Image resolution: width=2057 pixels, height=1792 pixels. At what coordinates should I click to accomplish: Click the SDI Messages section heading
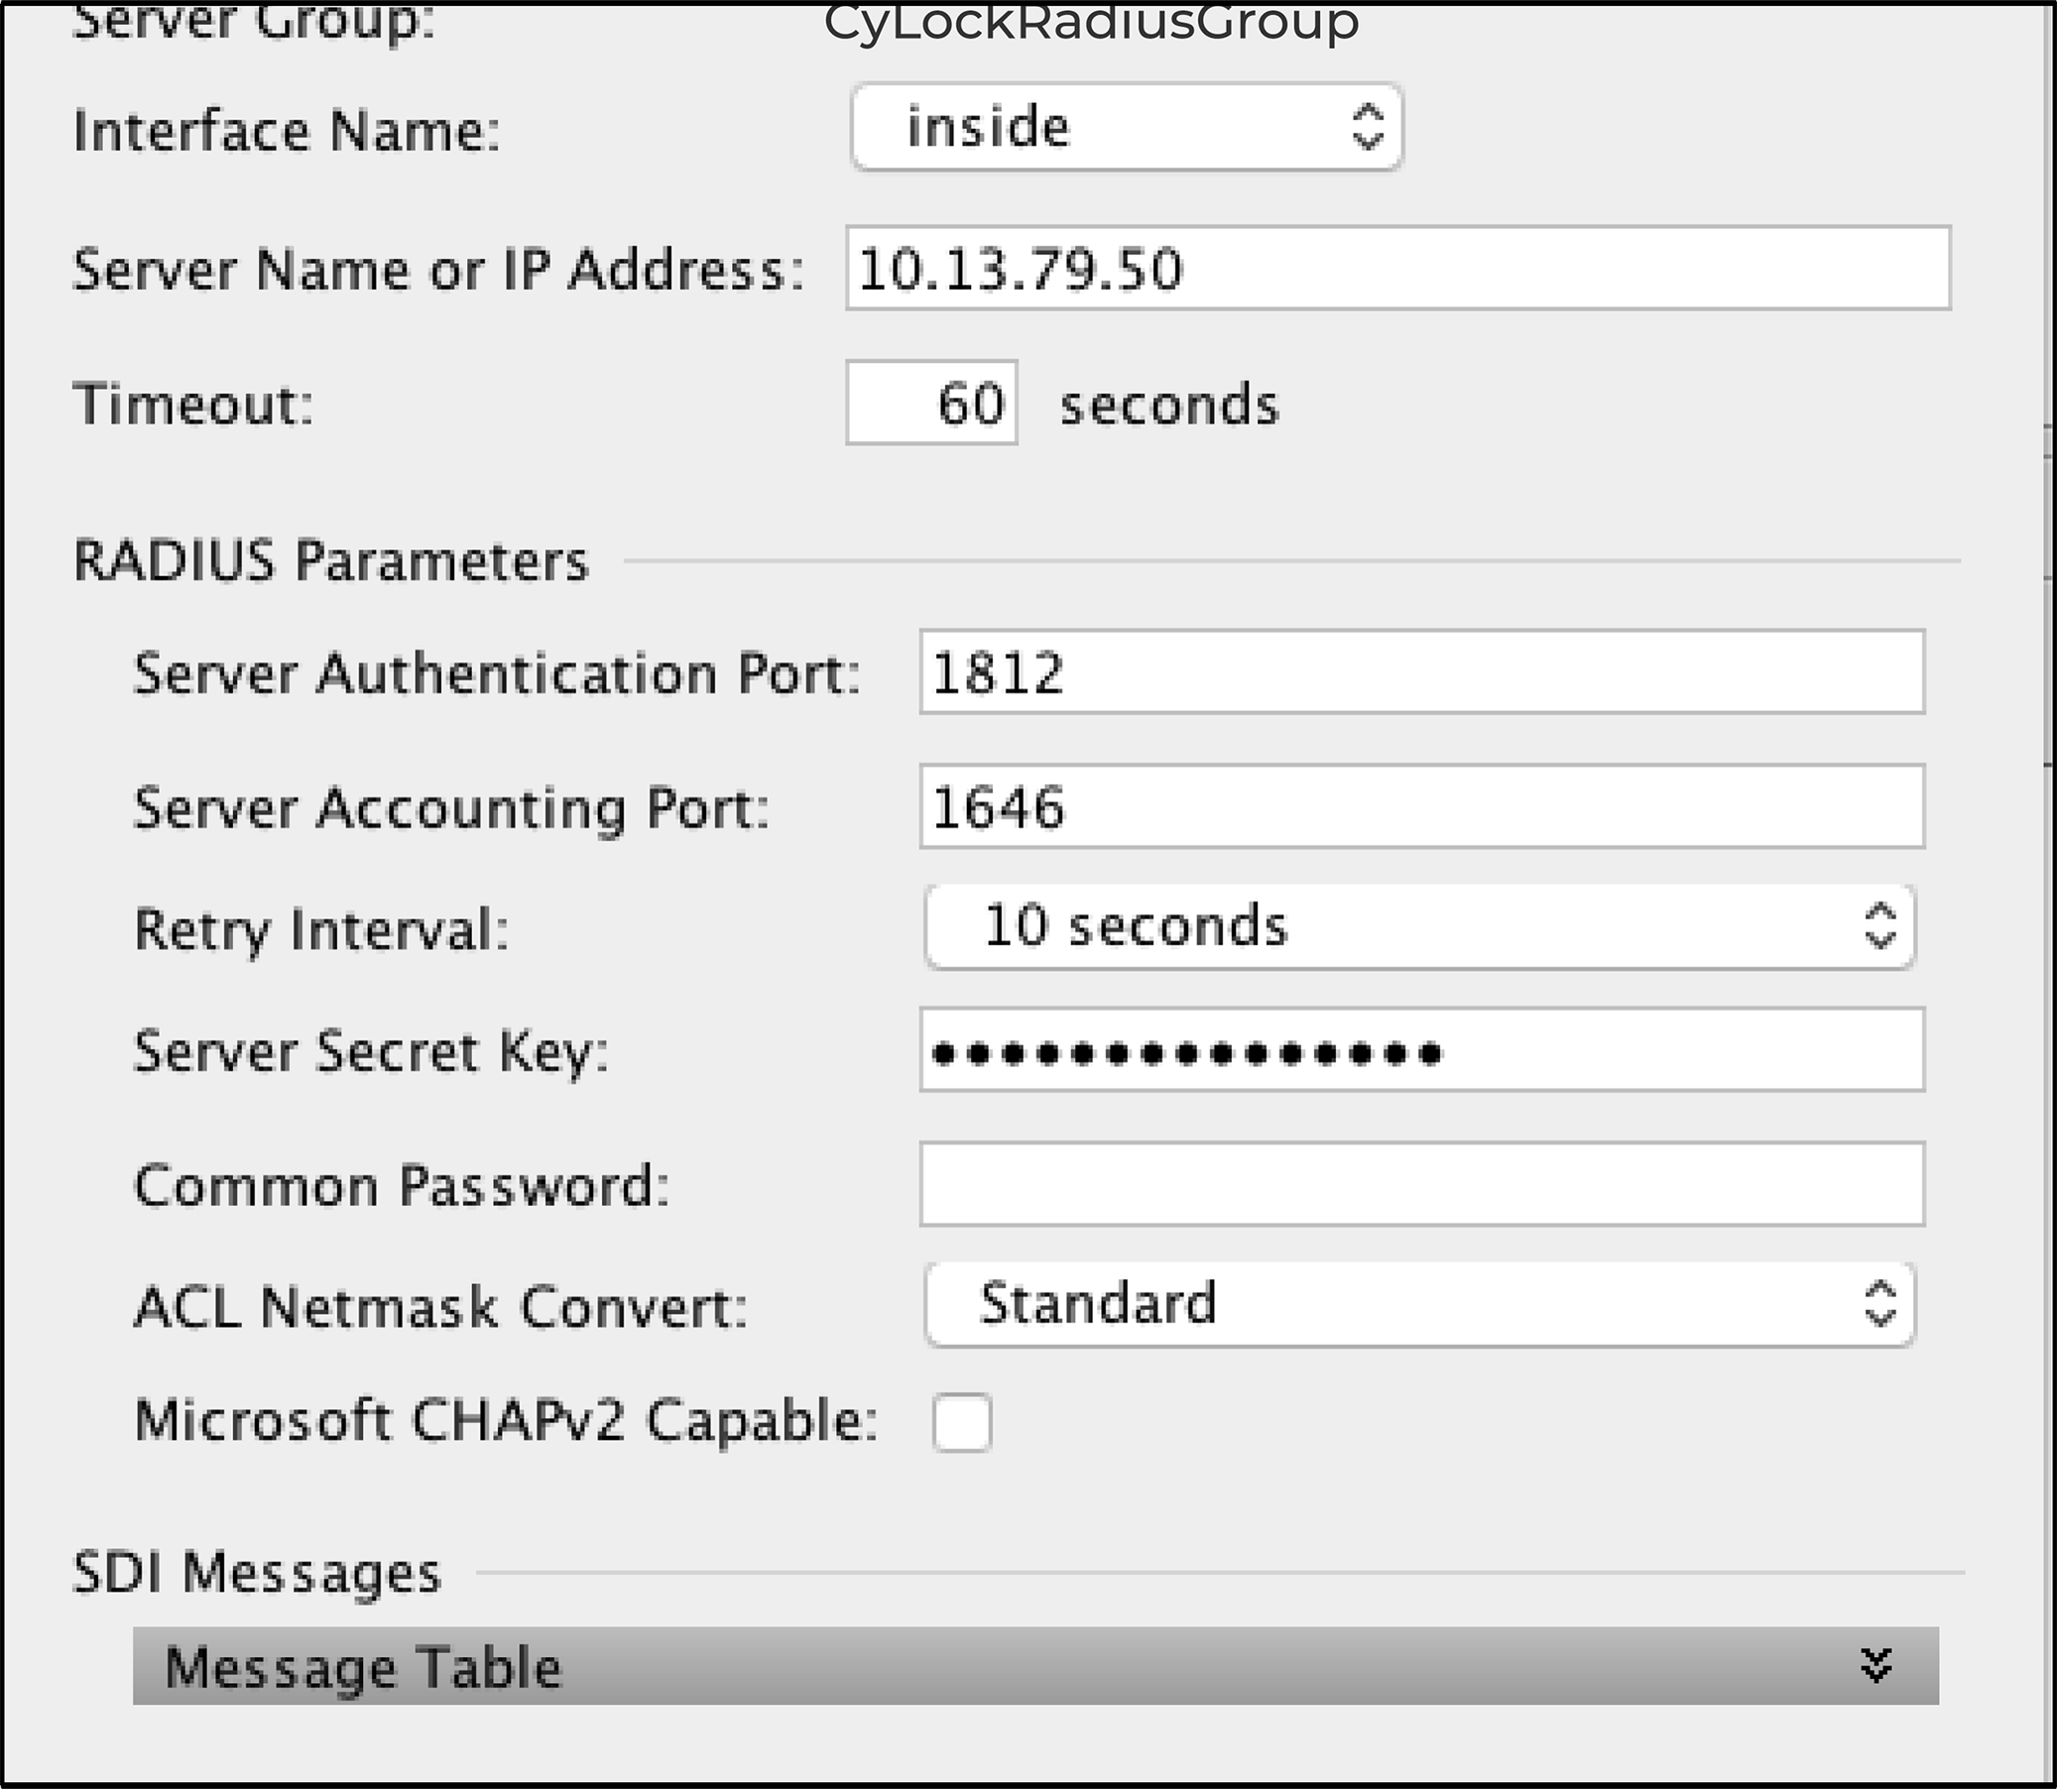pyautogui.click(x=257, y=1573)
